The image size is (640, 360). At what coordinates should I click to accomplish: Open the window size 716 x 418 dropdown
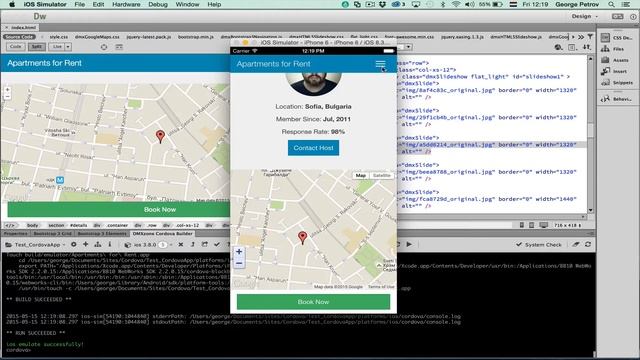567,225
